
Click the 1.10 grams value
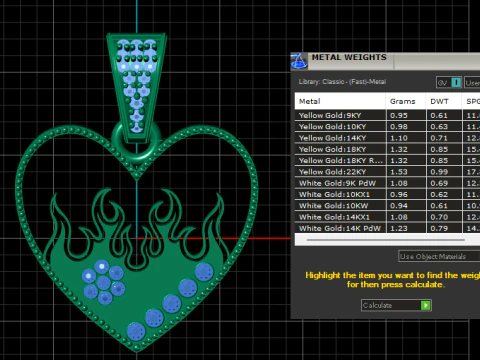(x=399, y=138)
